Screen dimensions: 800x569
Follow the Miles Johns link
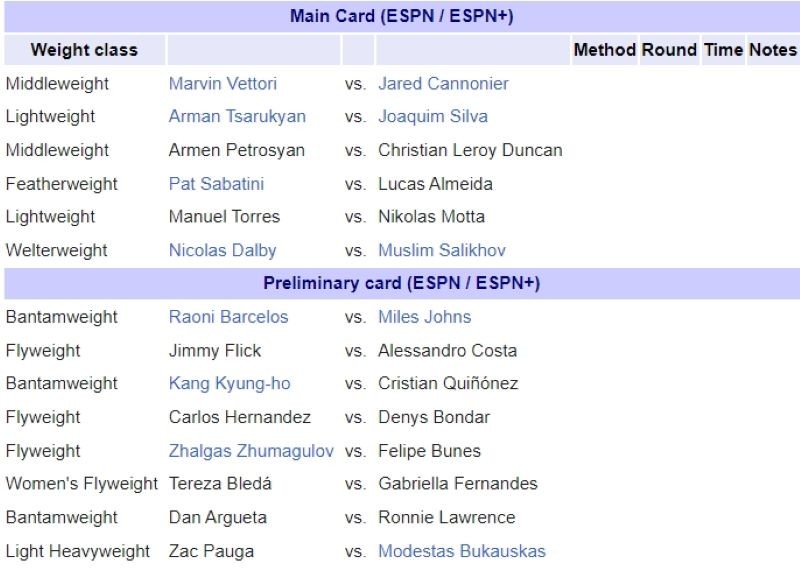click(424, 317)
